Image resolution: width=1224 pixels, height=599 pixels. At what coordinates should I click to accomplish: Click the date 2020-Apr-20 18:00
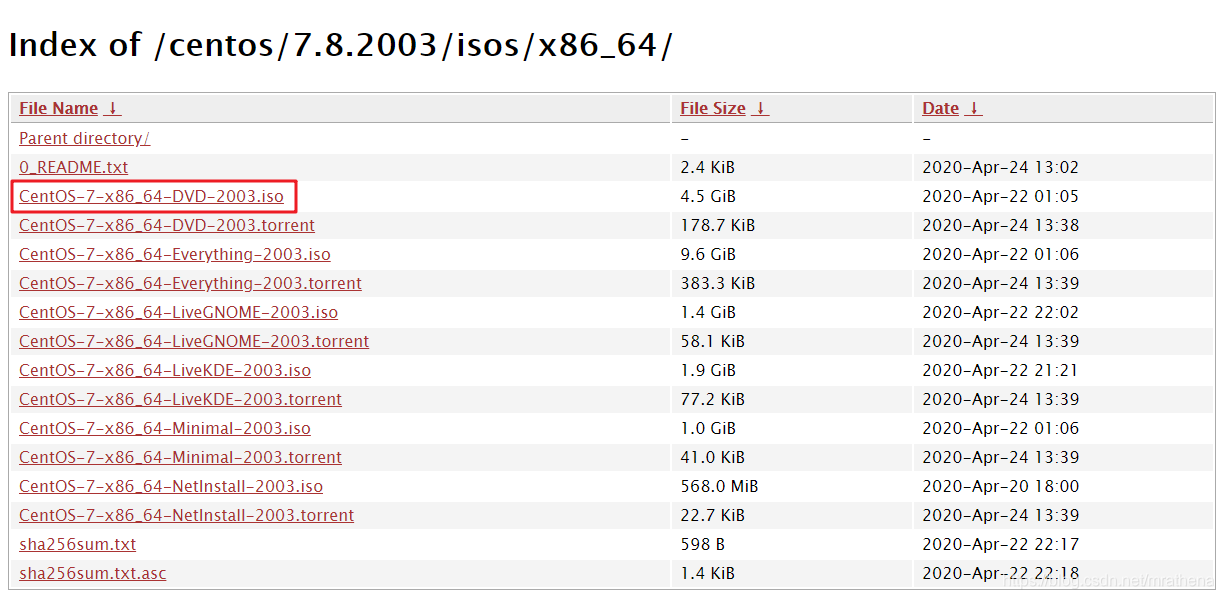(x=1000, y=486)
